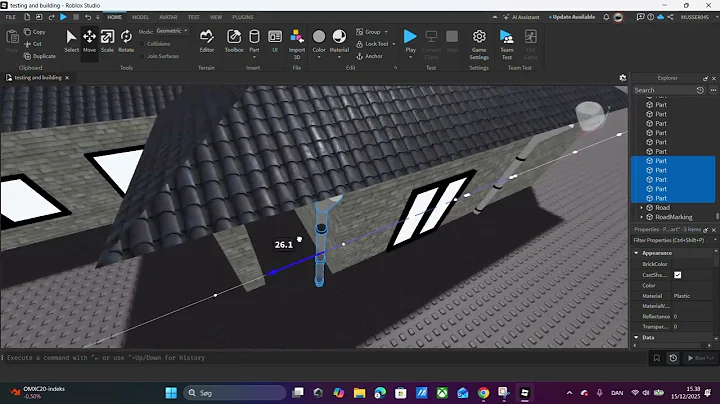Screen dimensions: 720x404
Task: Insert a new Part
Action: pos(254,39)
